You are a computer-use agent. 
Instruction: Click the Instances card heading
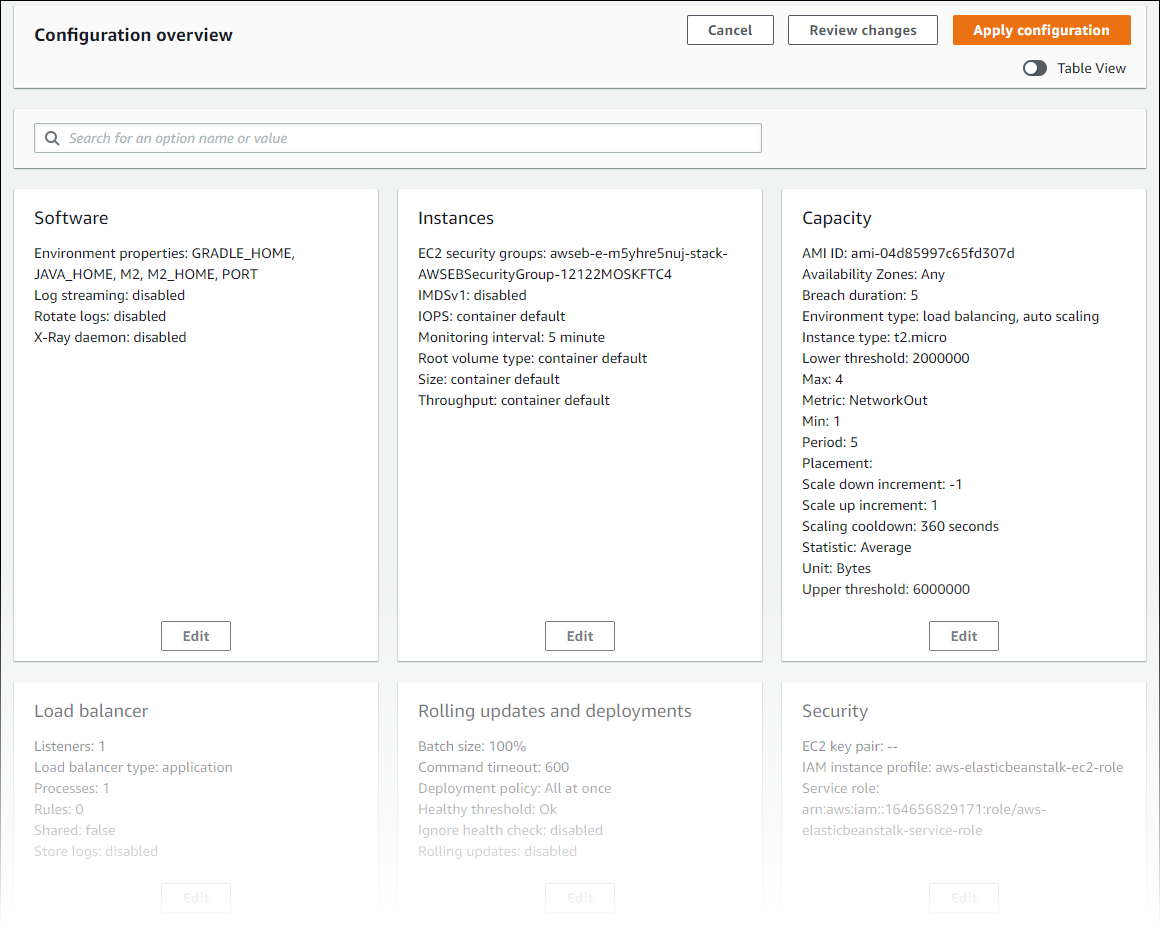pyautogui.click(x=456, y=218)
